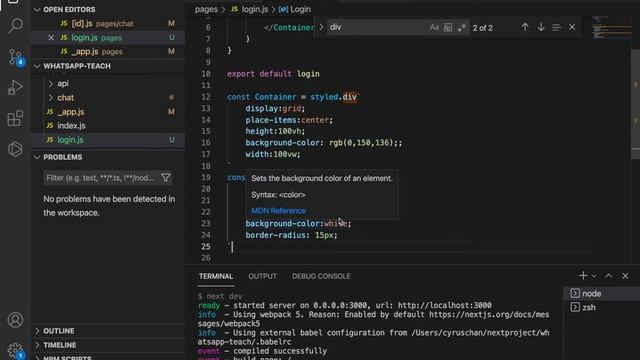Screen dimensions: 640x360
Task: Click rgb(0,150,136) color value on line 16
Action: coord(361,143)
